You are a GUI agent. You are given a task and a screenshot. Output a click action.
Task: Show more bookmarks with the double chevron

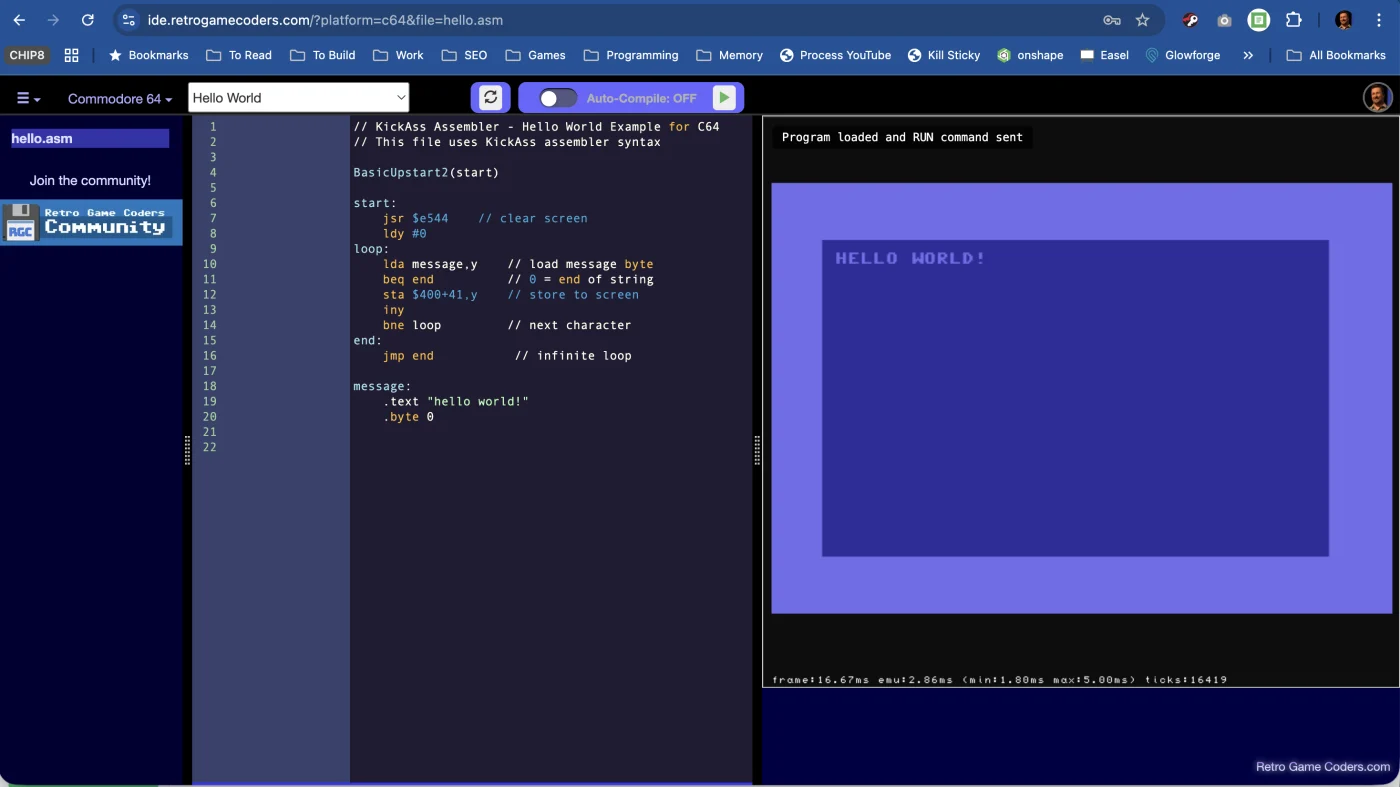(x=1248, y=55)
